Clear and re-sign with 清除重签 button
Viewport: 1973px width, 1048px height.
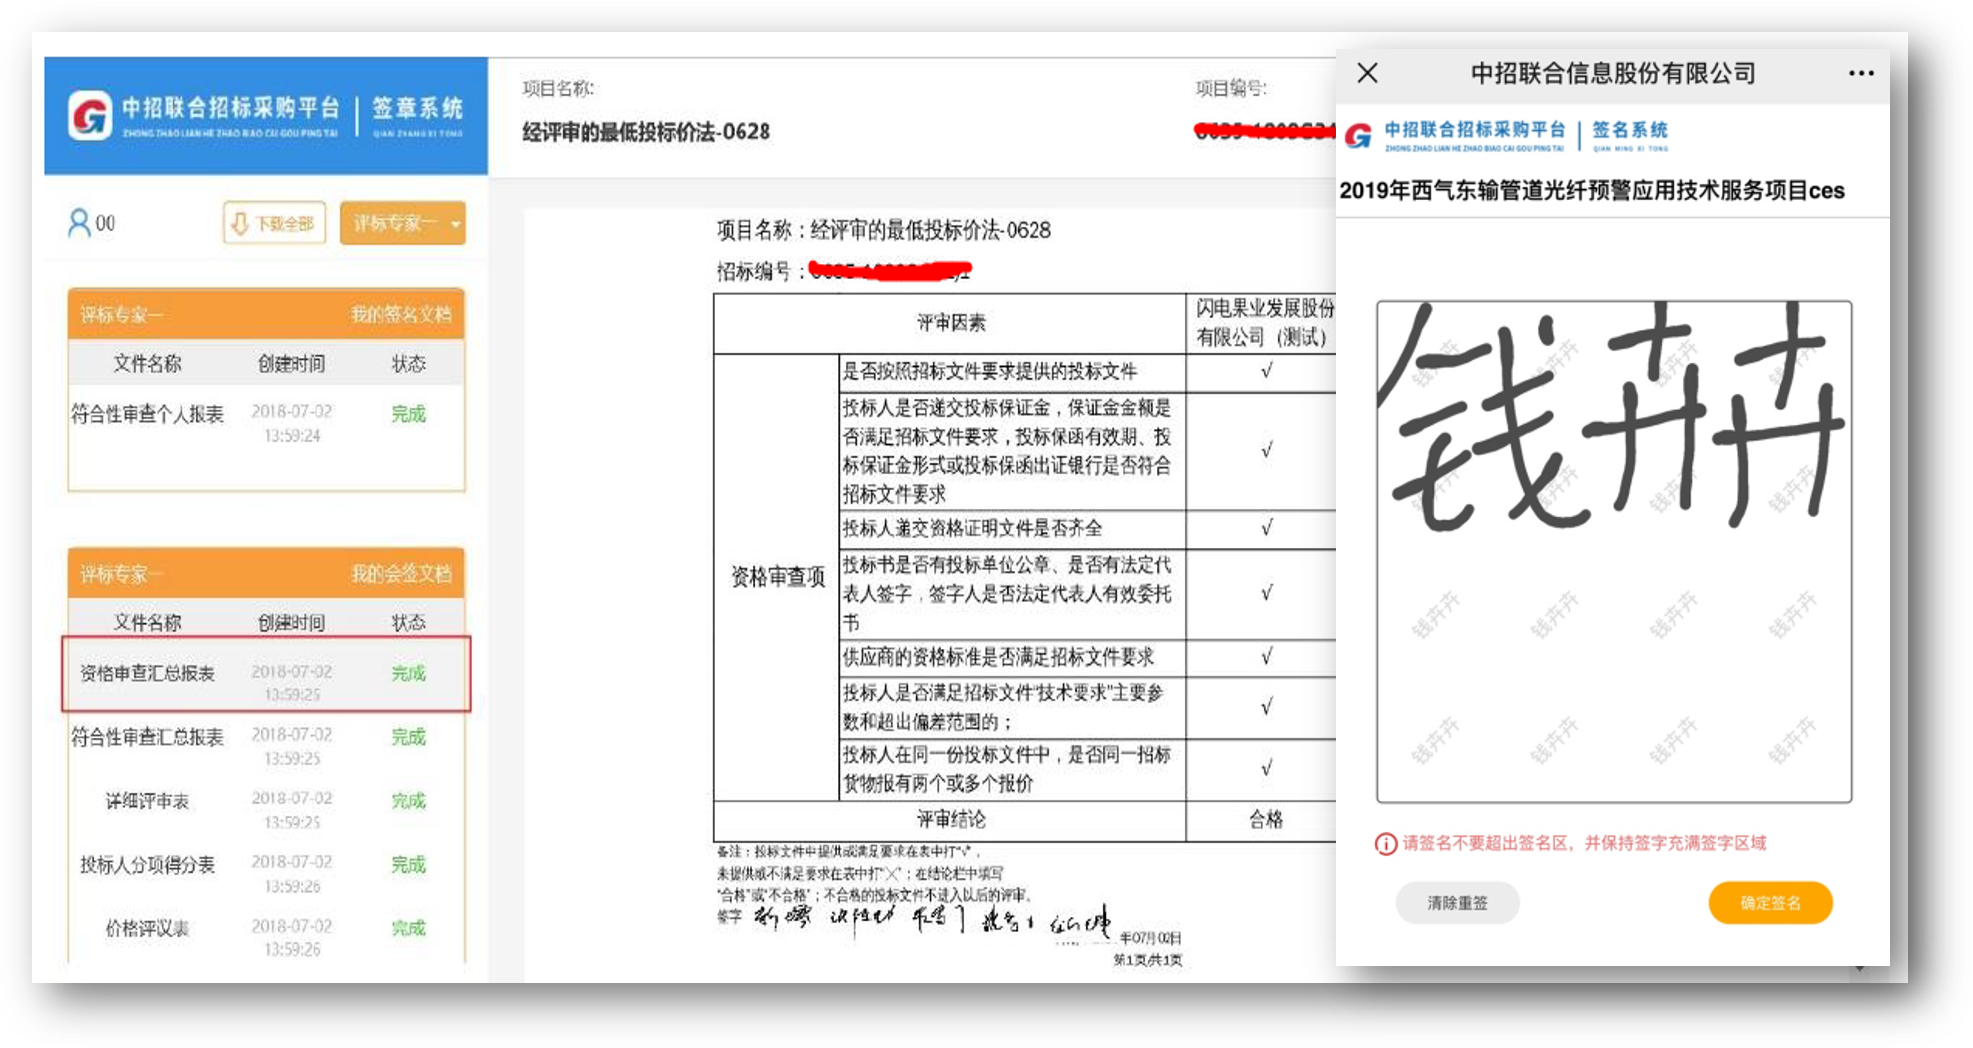tap(1457, 903)
